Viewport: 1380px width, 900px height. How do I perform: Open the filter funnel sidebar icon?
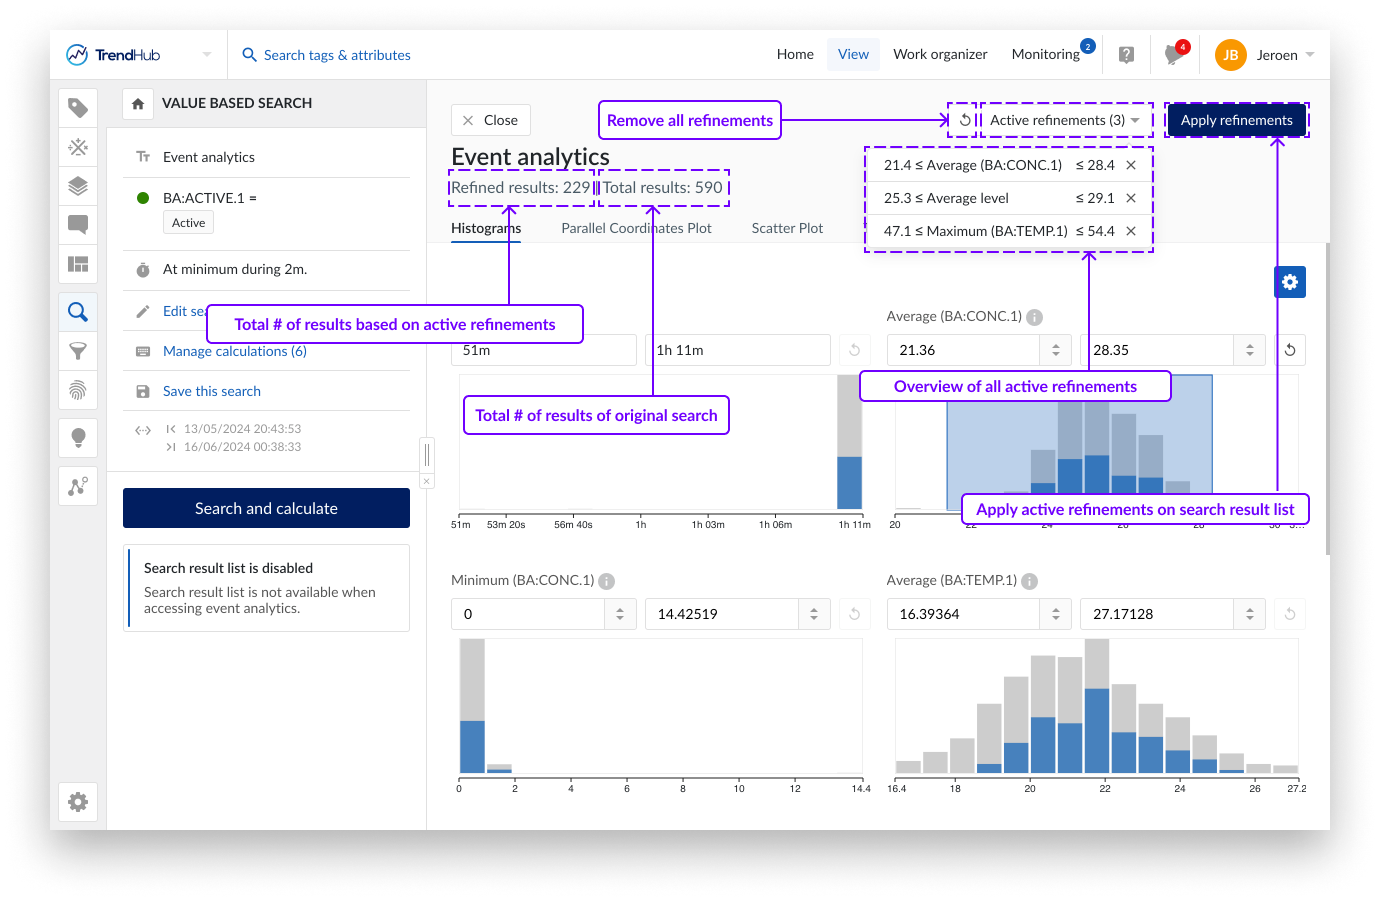pyautogui.click(x=78, y=351)
